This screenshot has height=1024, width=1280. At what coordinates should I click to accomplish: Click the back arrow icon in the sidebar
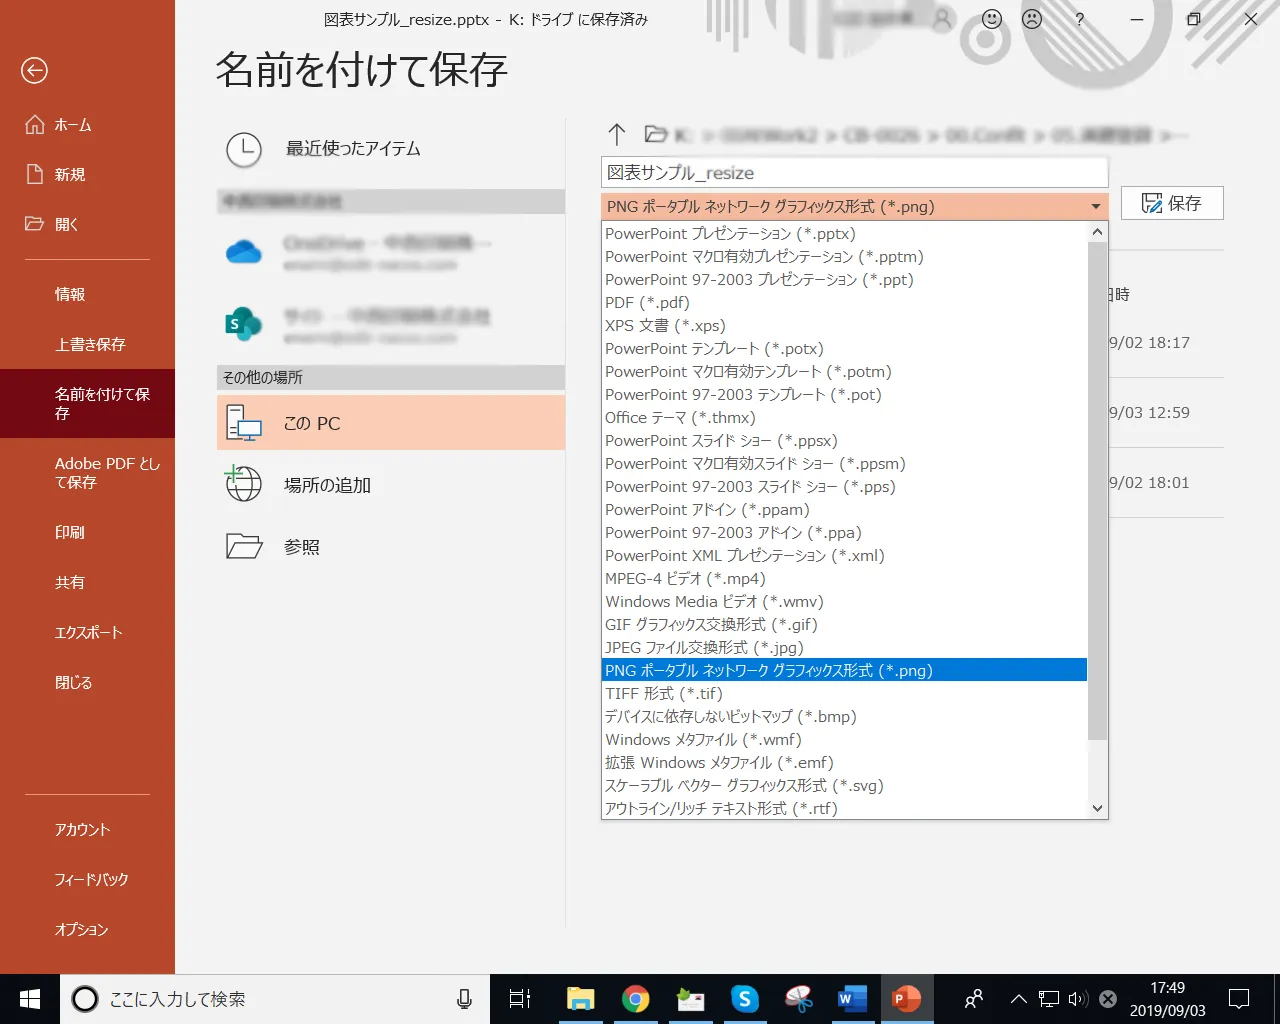coord(34,70)
